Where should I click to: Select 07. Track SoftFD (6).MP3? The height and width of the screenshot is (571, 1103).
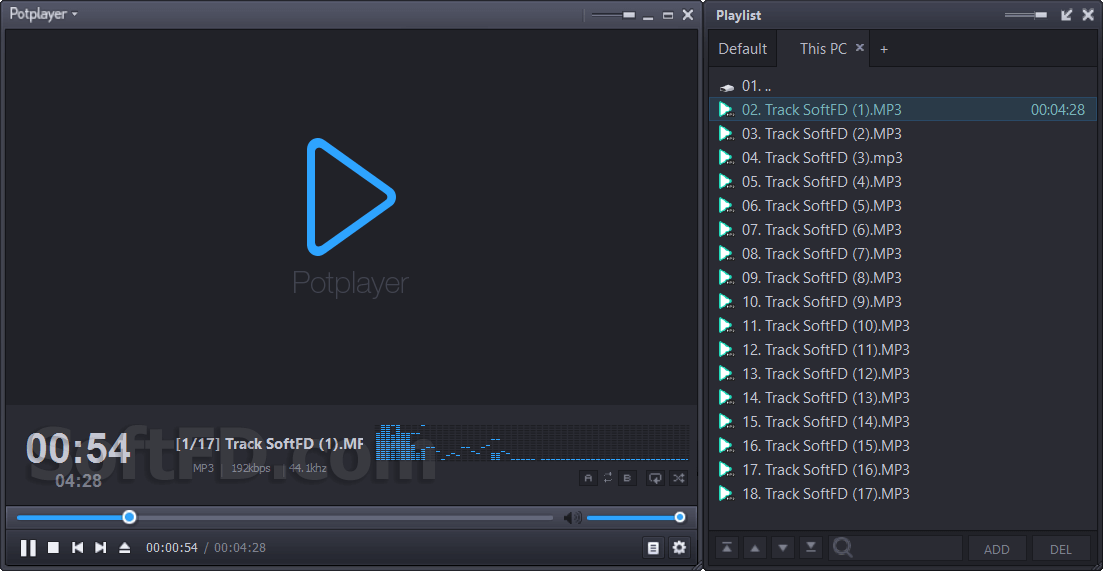coord(903,229)
